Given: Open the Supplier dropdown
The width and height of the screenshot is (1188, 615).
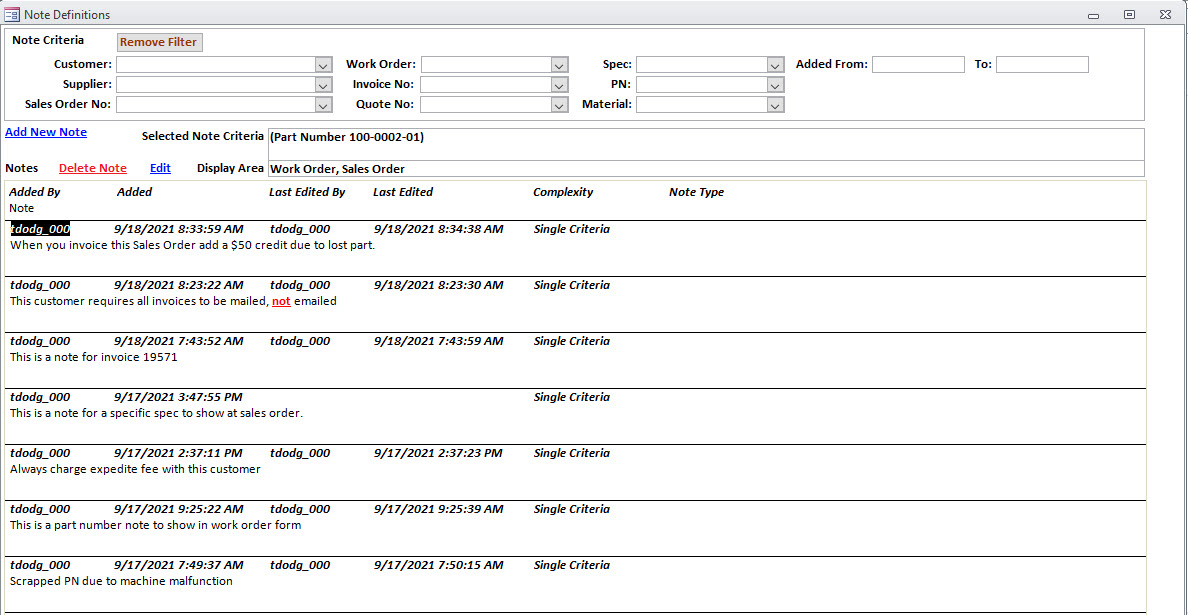Looking at the screenshot, I should pos(322,84).
